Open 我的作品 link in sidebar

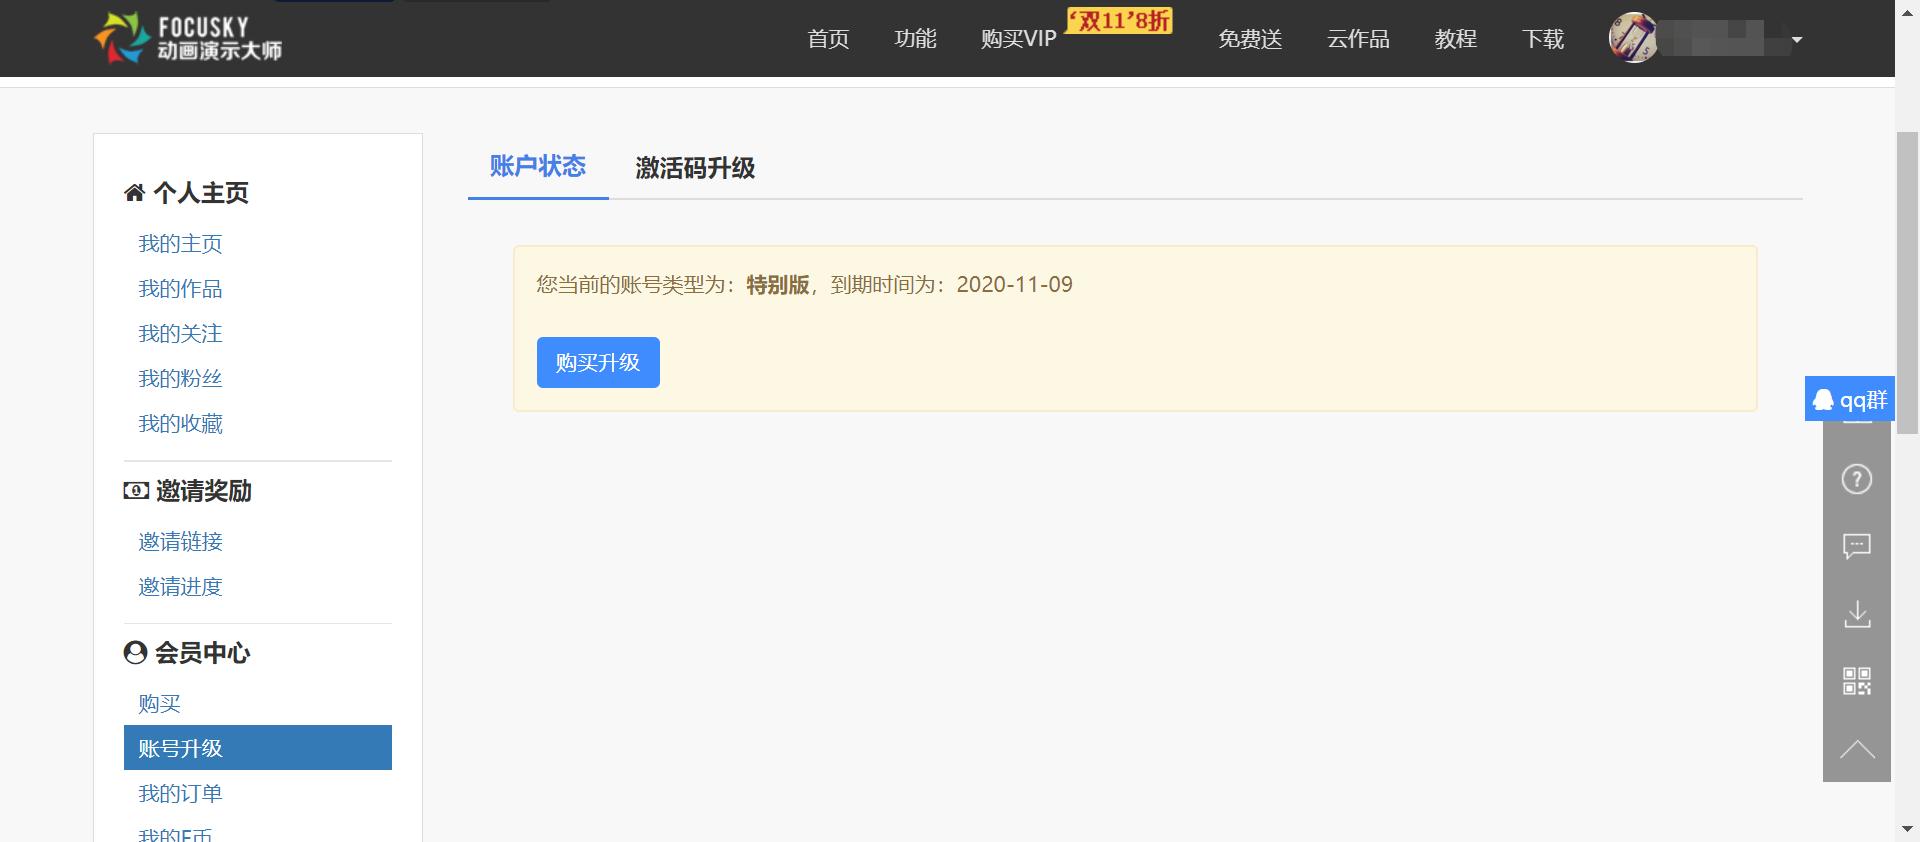[x=180, y=289]
